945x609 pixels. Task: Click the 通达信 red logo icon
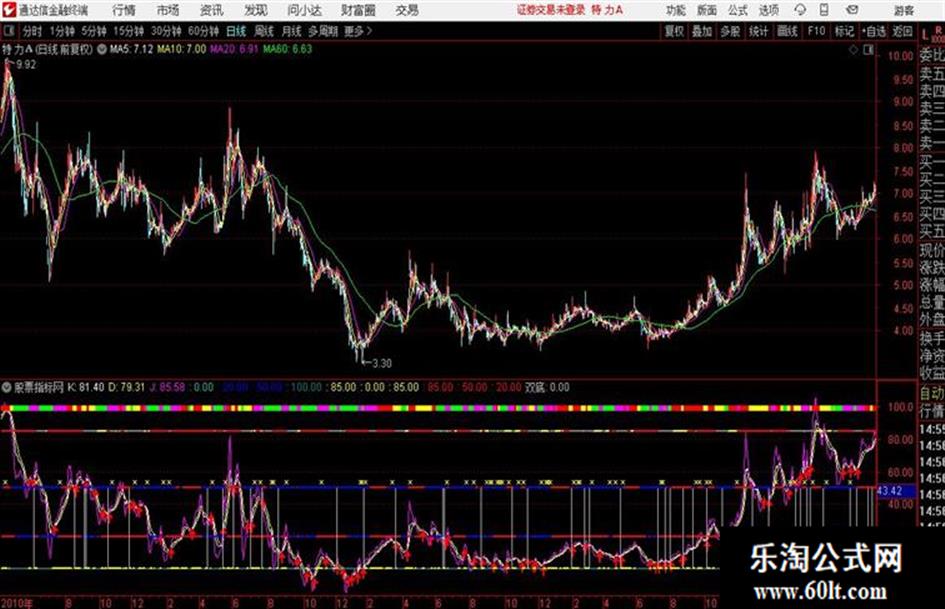[x=9, y=10]
